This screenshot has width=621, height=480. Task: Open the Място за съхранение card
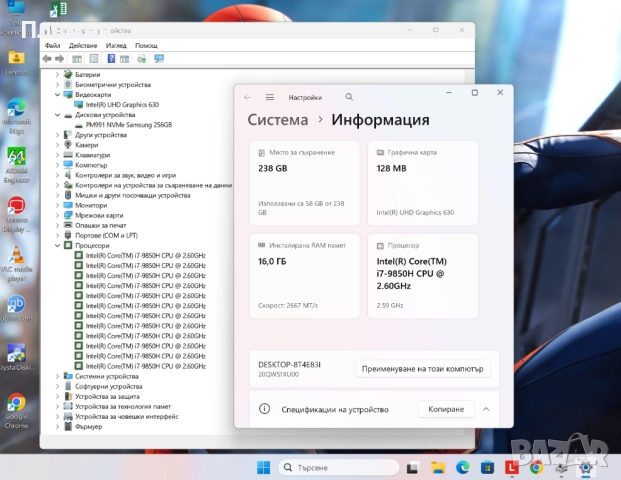point(305,183)
